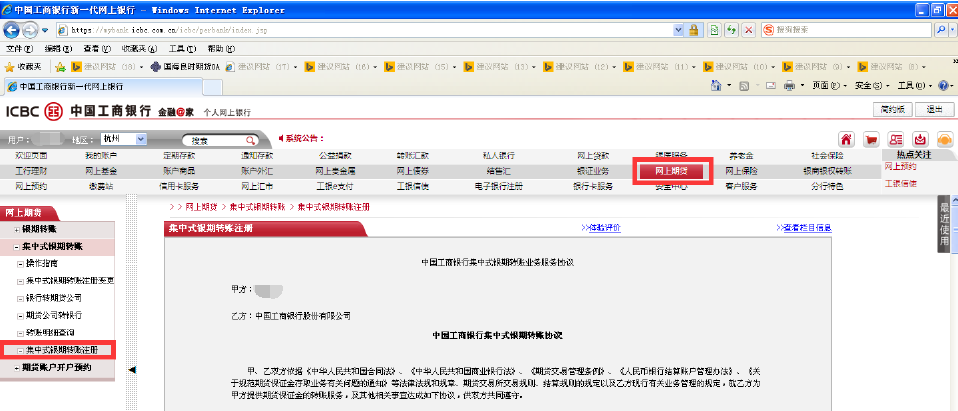Open the recent pages dropdown beside Forward
958x411 pixels.
[46, 30]
